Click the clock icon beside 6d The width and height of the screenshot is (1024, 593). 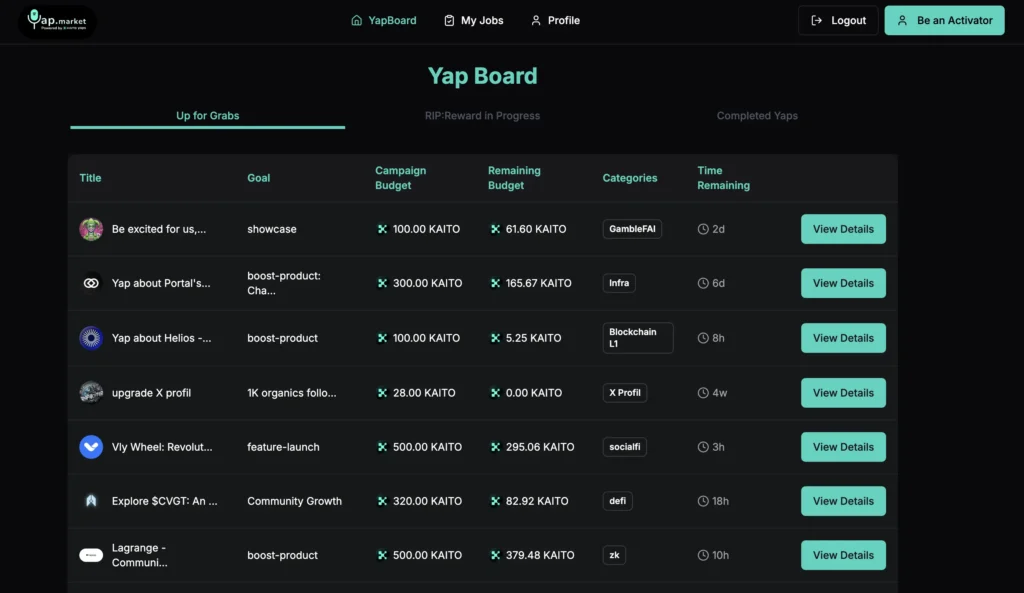[703, 283]
